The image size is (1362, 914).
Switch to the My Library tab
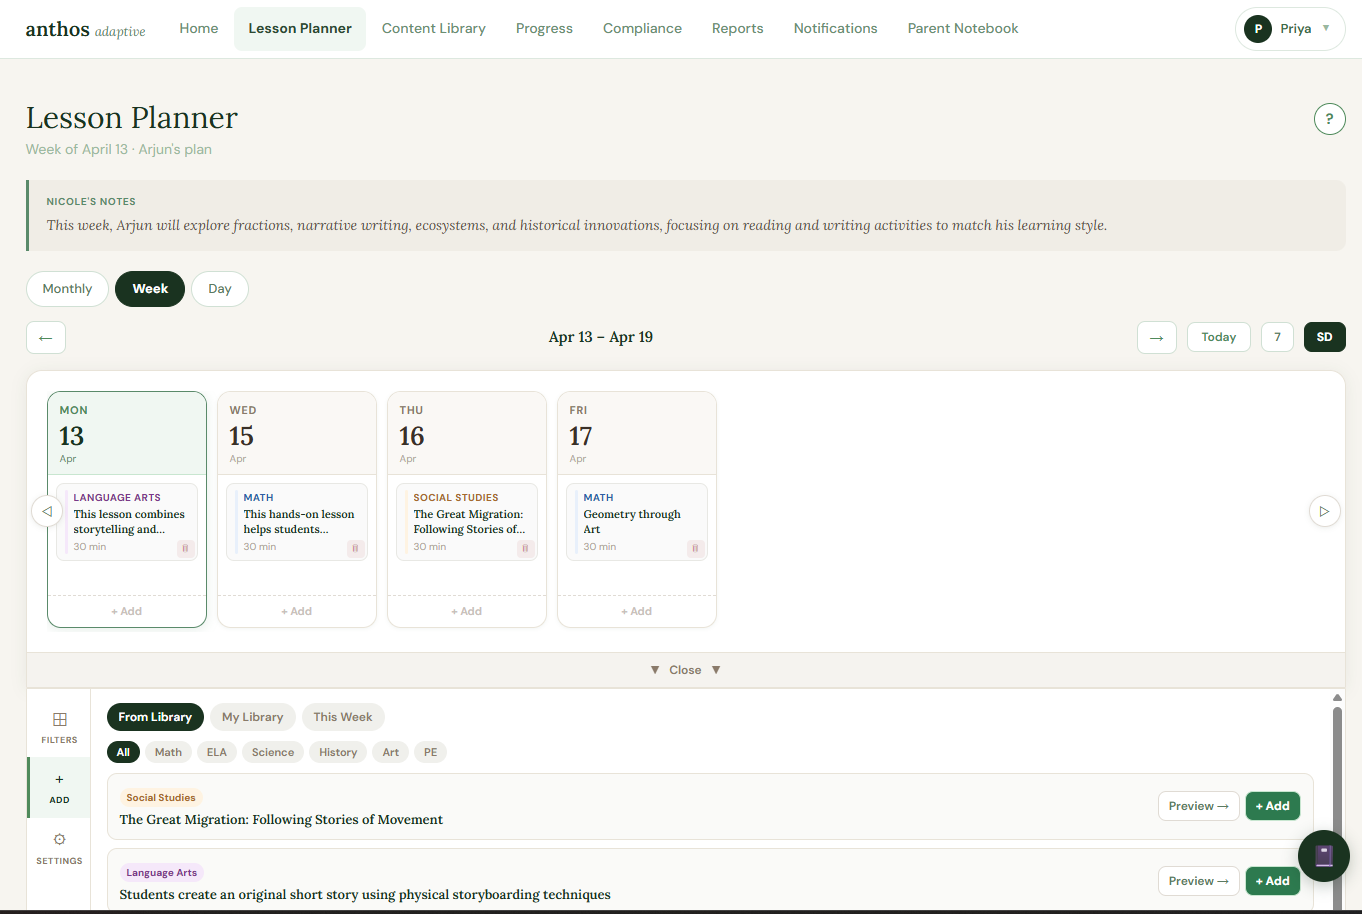coord(252,716)
